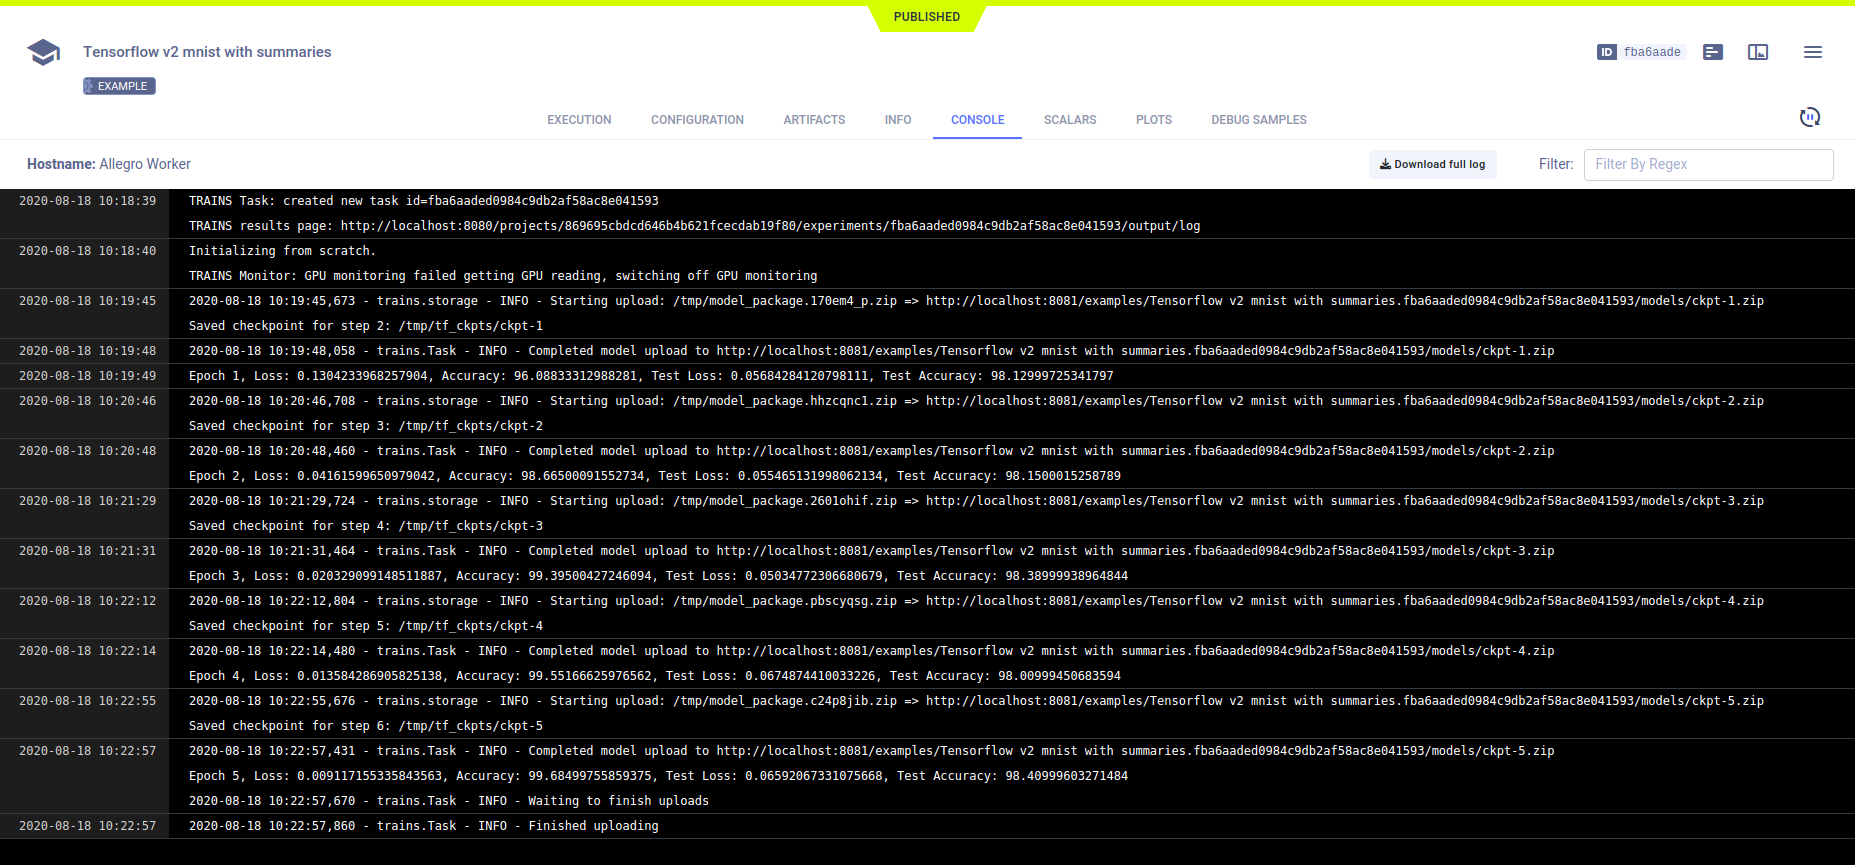Open the hamburger menu

1812,52
